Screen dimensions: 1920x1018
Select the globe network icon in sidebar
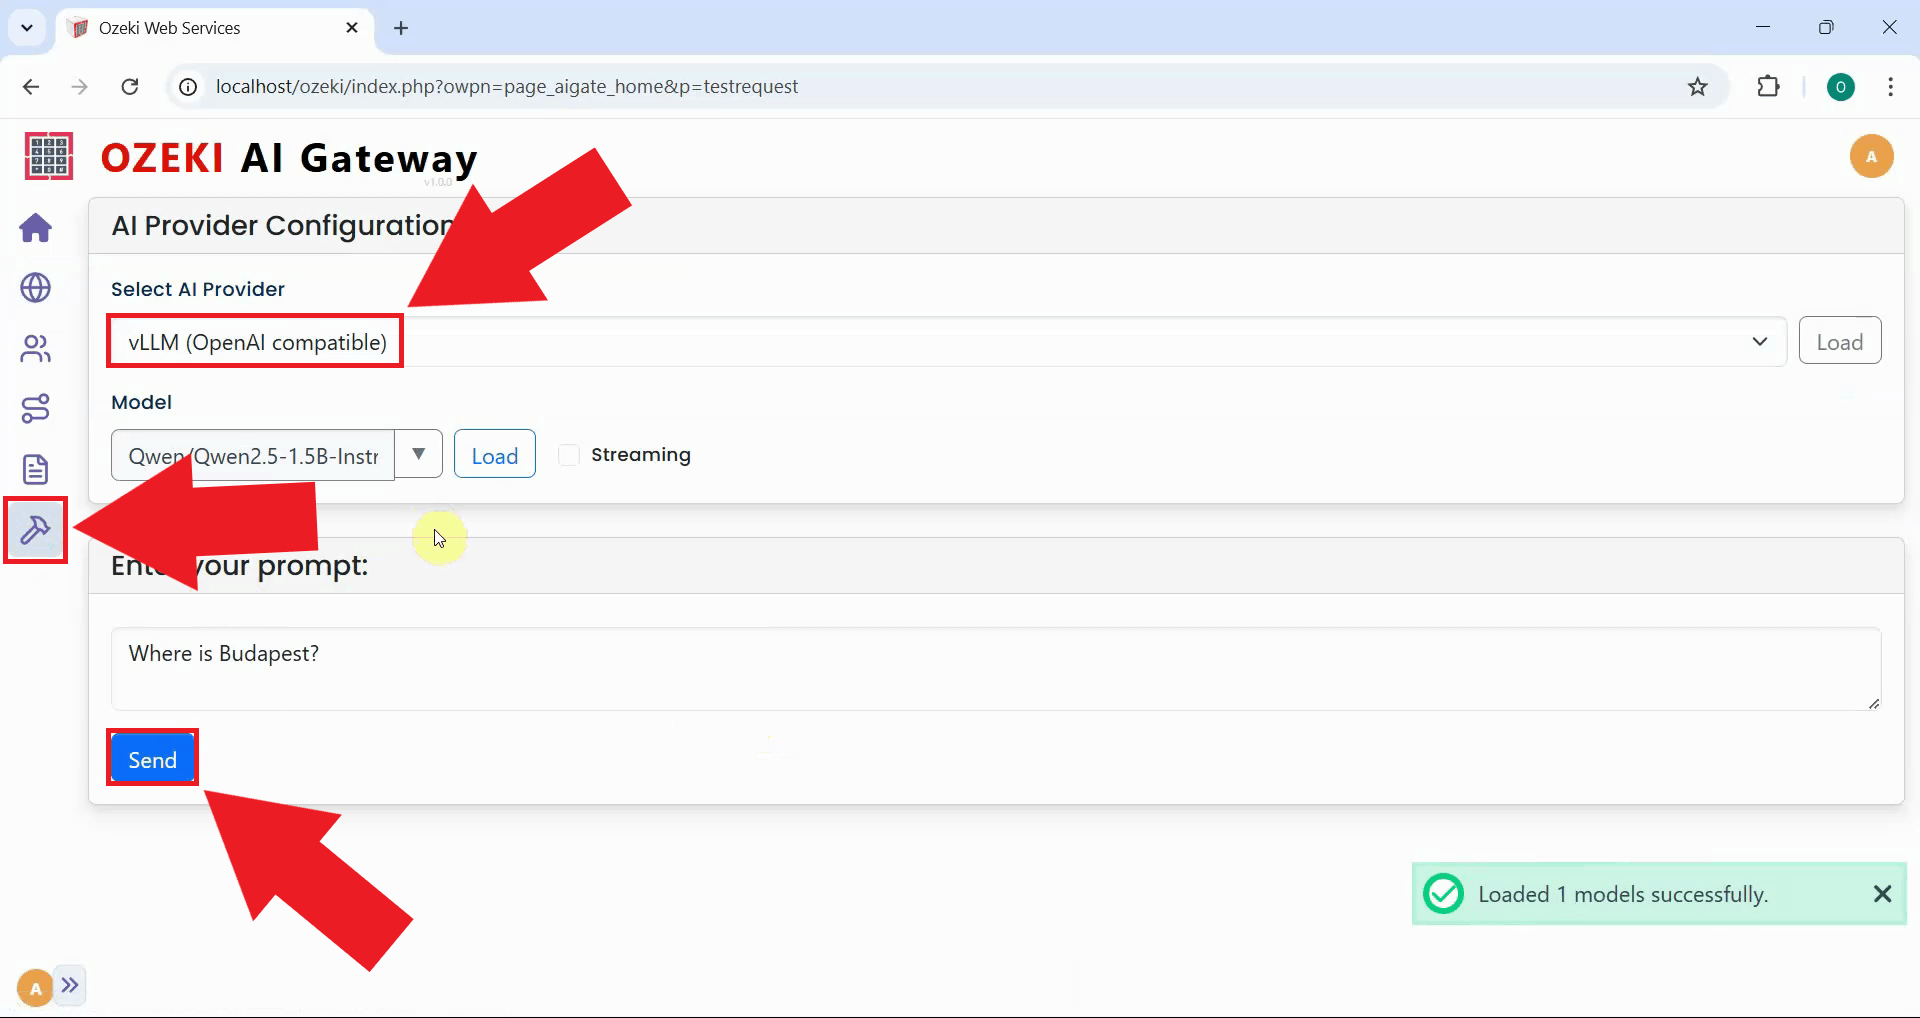35,288
